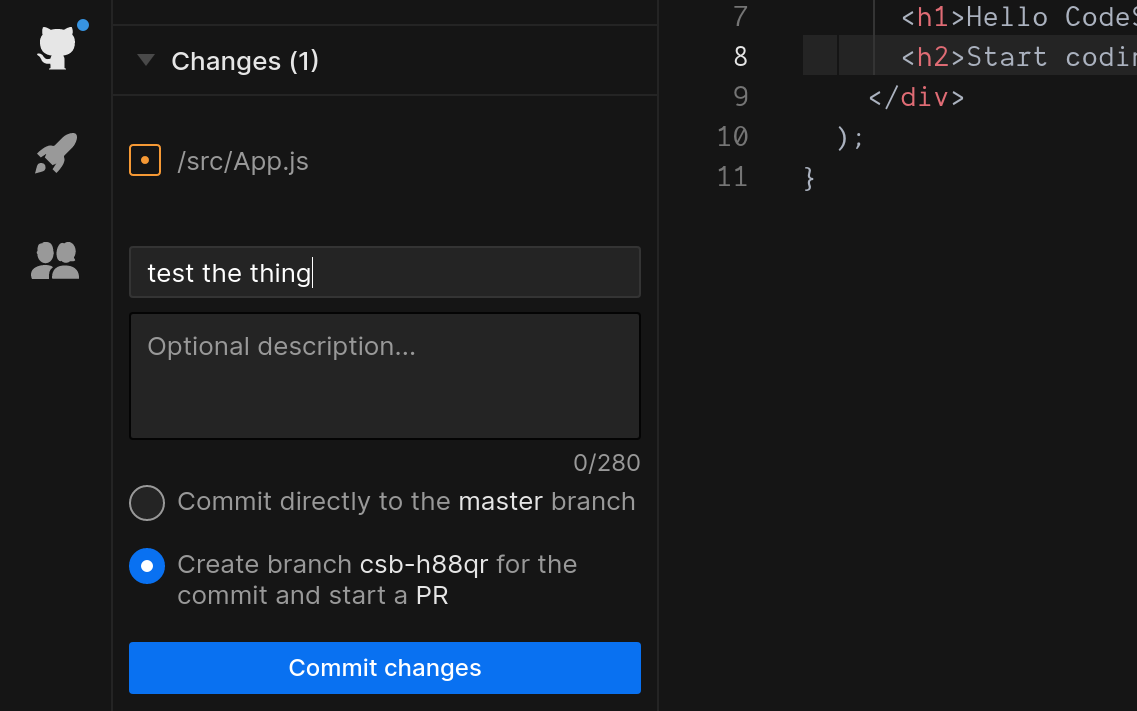Click the GitHub icon in the sidebar

tap(55, 46)
